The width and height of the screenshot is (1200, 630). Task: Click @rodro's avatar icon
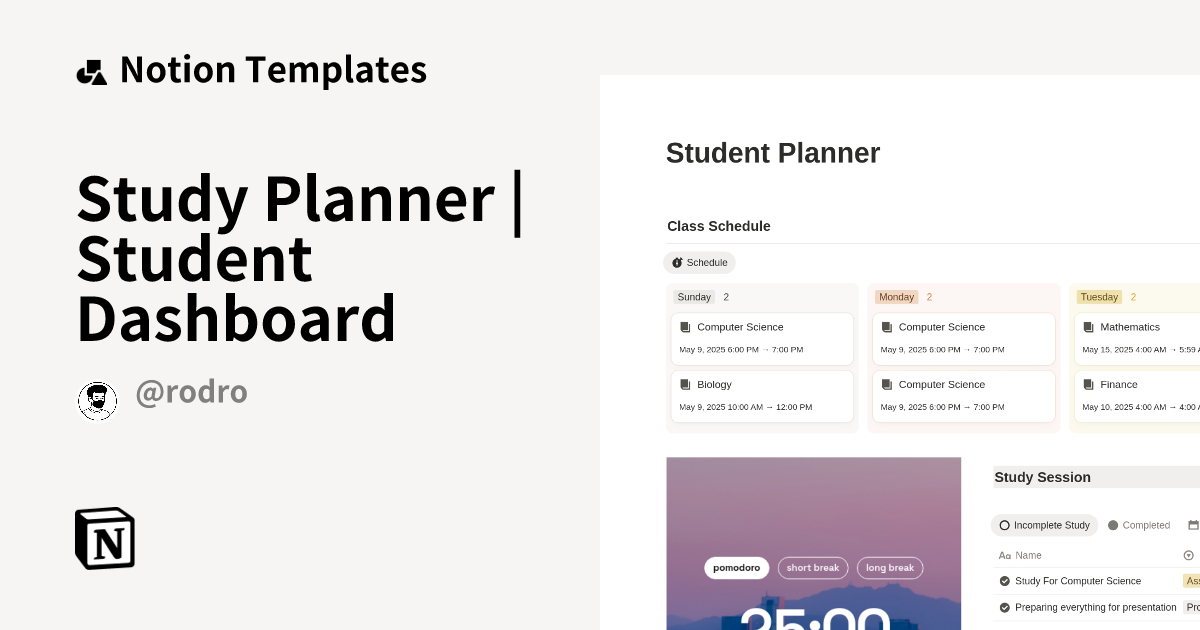[x=97, y=400]
